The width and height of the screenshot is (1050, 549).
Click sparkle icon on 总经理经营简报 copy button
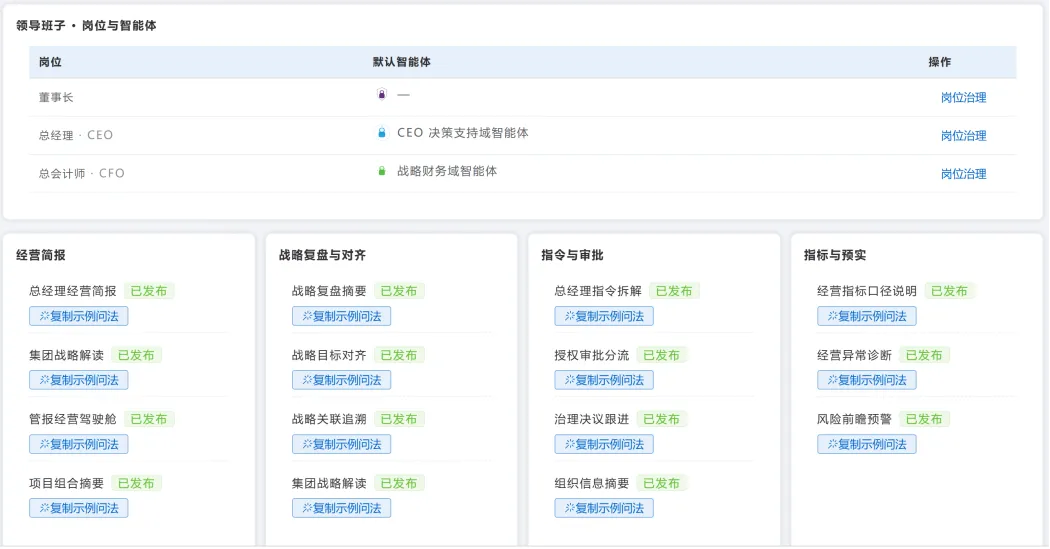[x=44, y=316]
